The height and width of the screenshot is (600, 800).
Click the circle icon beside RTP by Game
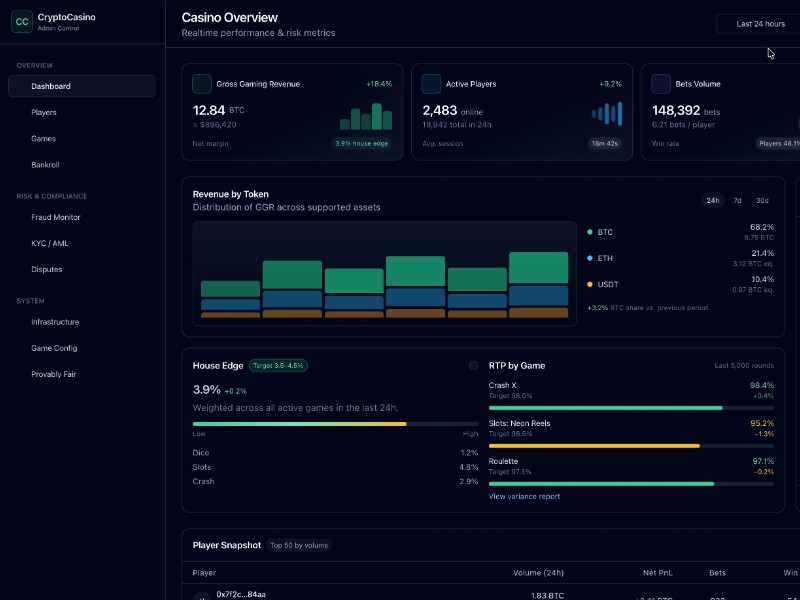pos(475,365)
